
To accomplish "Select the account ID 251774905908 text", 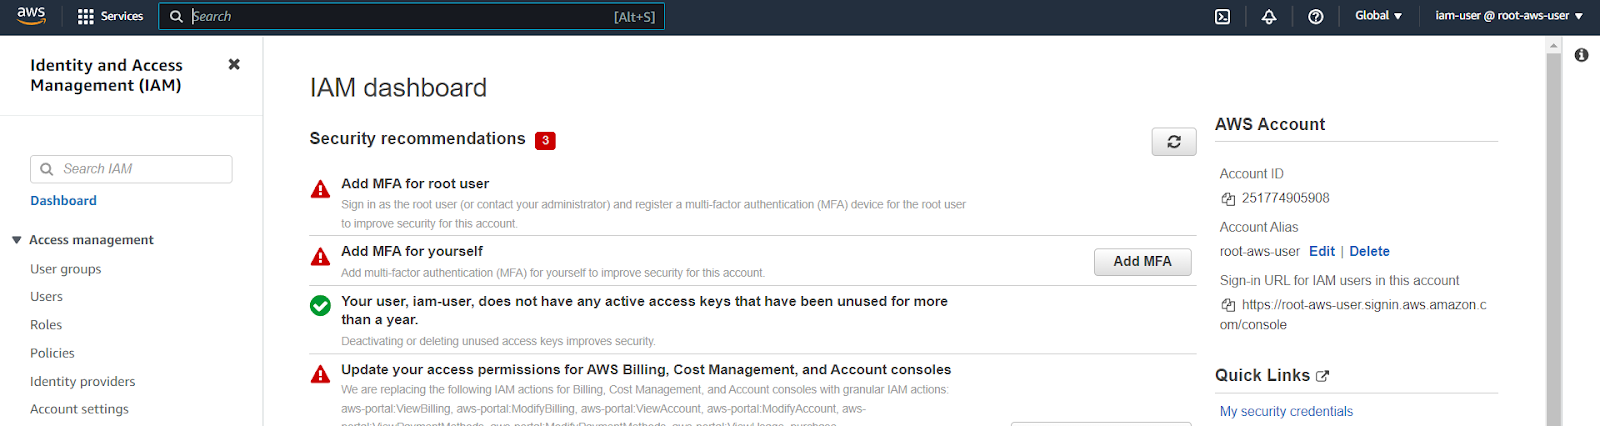I will (x=1285, y=198).
